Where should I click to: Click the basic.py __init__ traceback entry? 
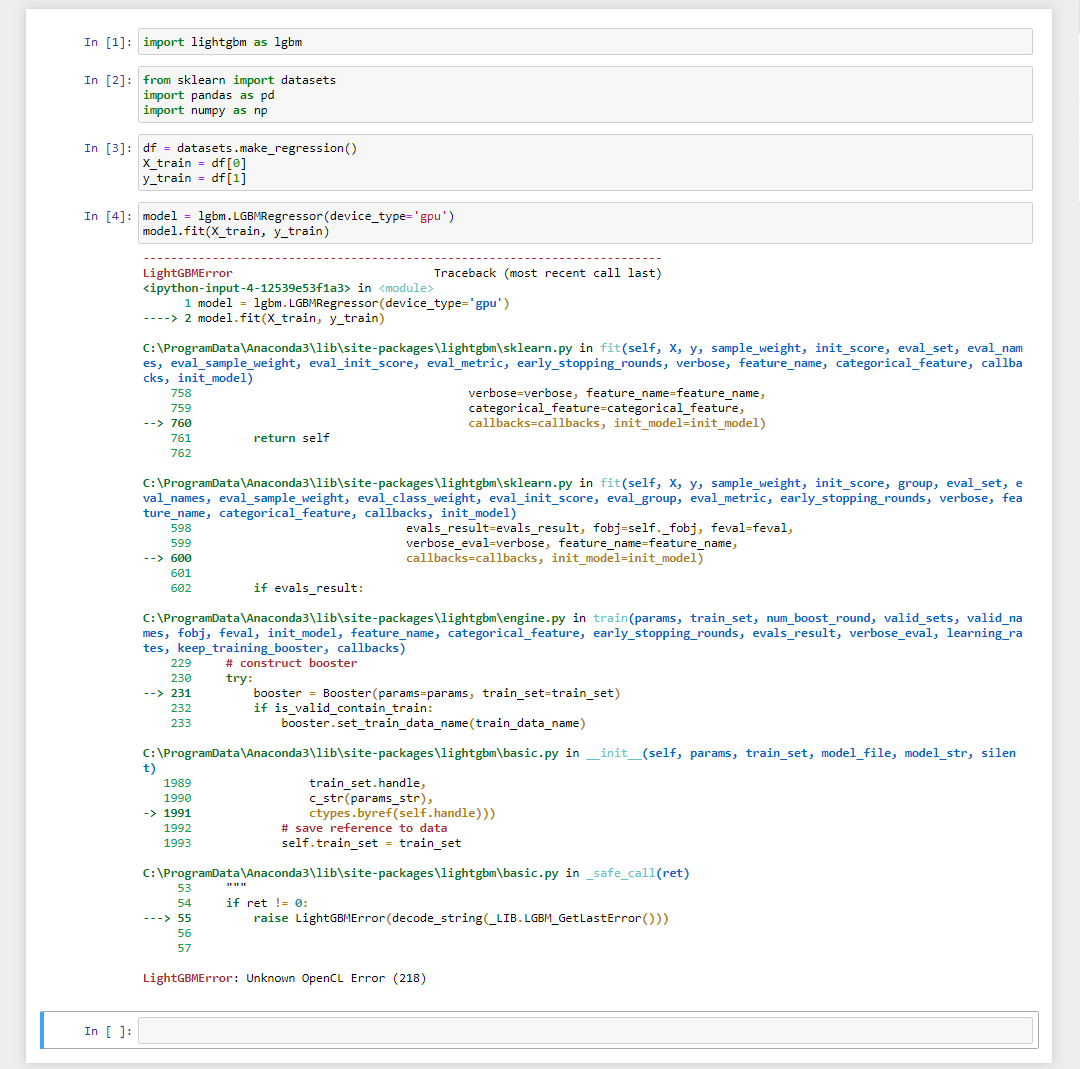pos(350,752)
